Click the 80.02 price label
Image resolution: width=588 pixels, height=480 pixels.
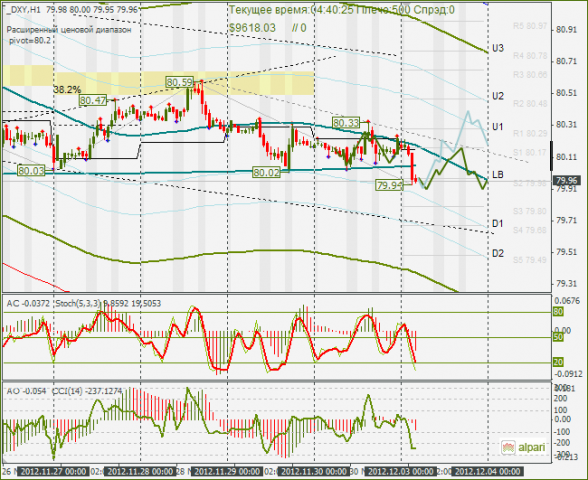(x=266, y=172)
